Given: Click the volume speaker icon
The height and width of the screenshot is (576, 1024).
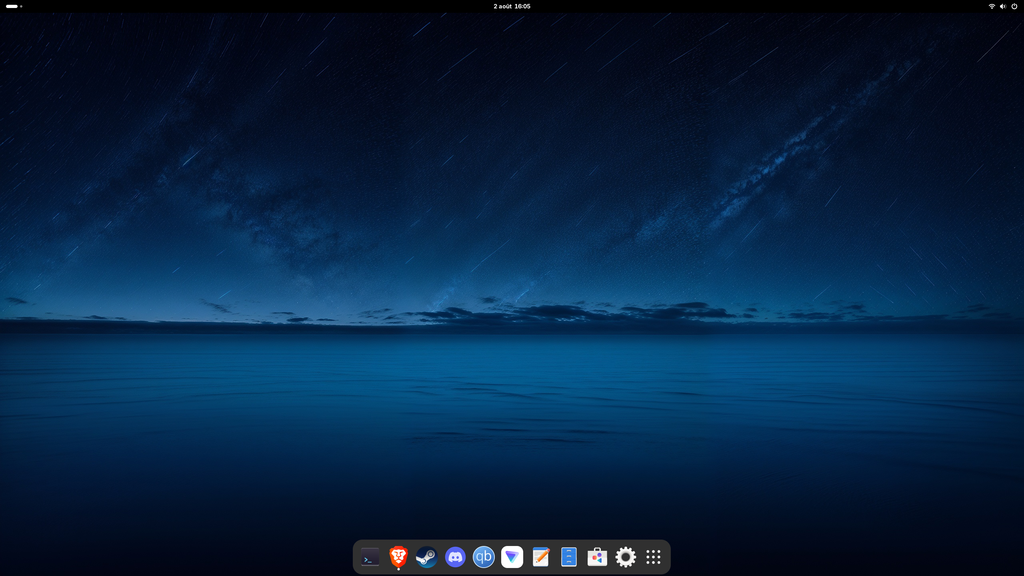Looking at the screenshot, I should pos(1003,6).
